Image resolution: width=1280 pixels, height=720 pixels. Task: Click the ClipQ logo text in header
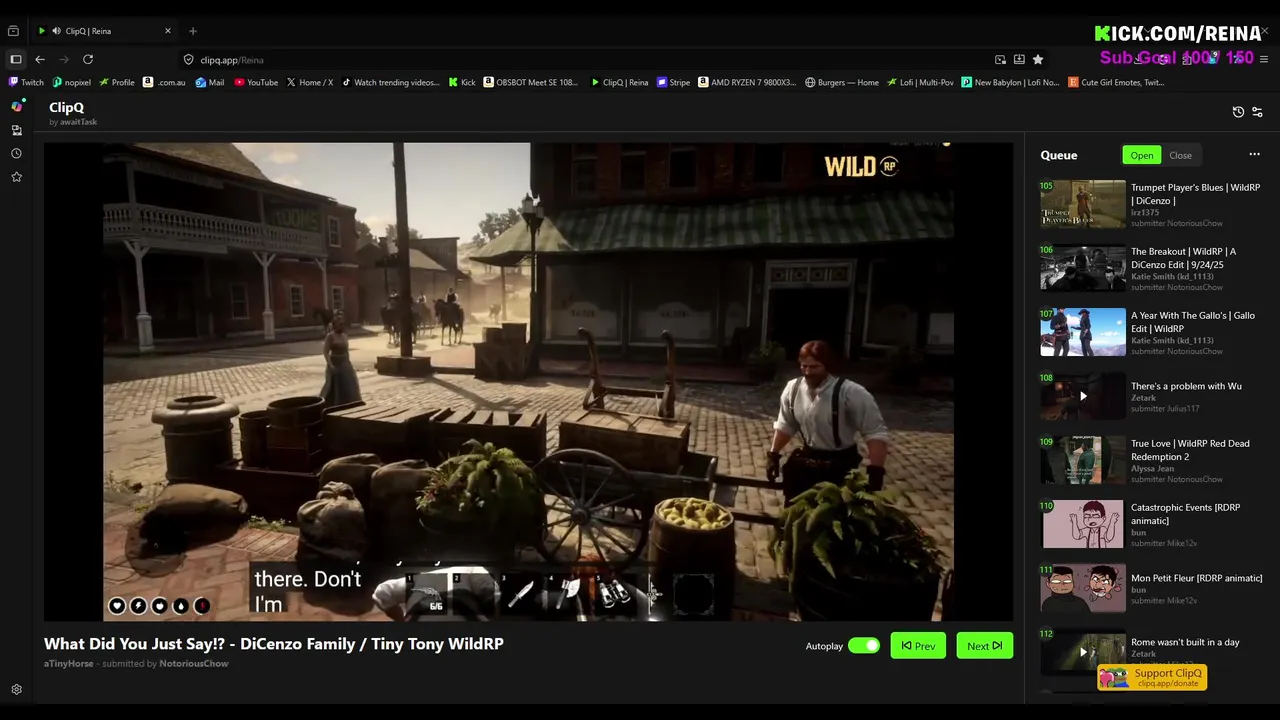66,107
